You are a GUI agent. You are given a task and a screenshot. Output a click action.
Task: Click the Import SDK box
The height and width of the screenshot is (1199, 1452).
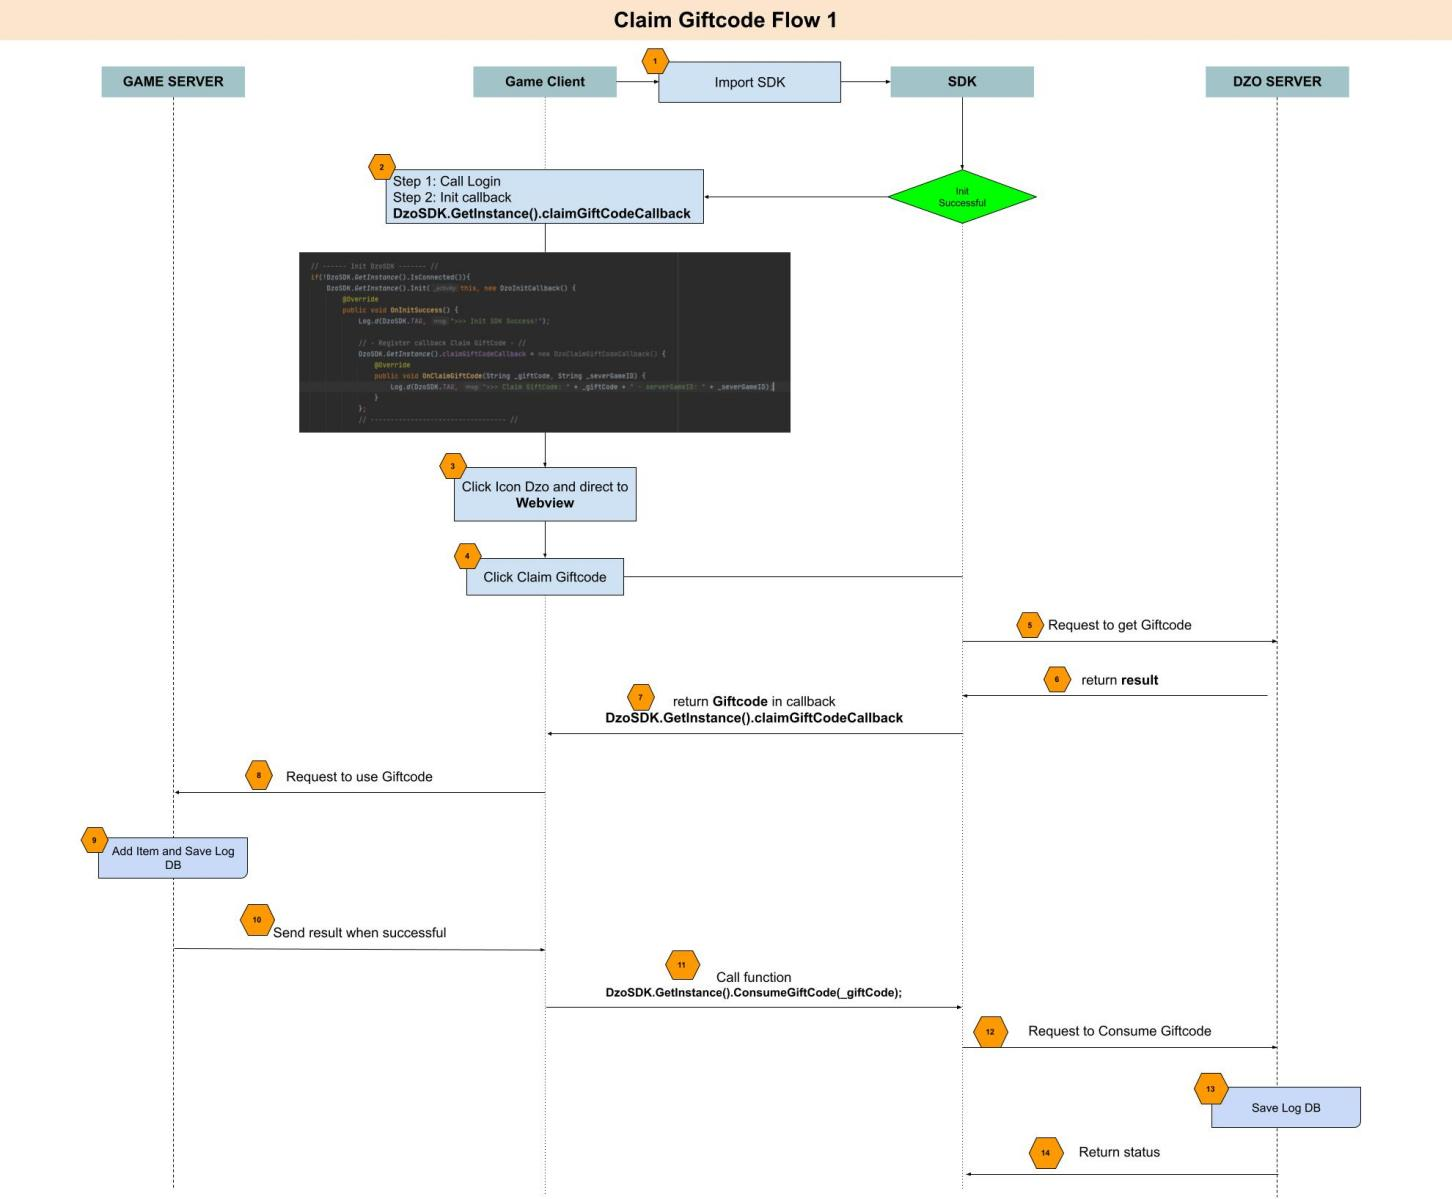pos(750,82)
